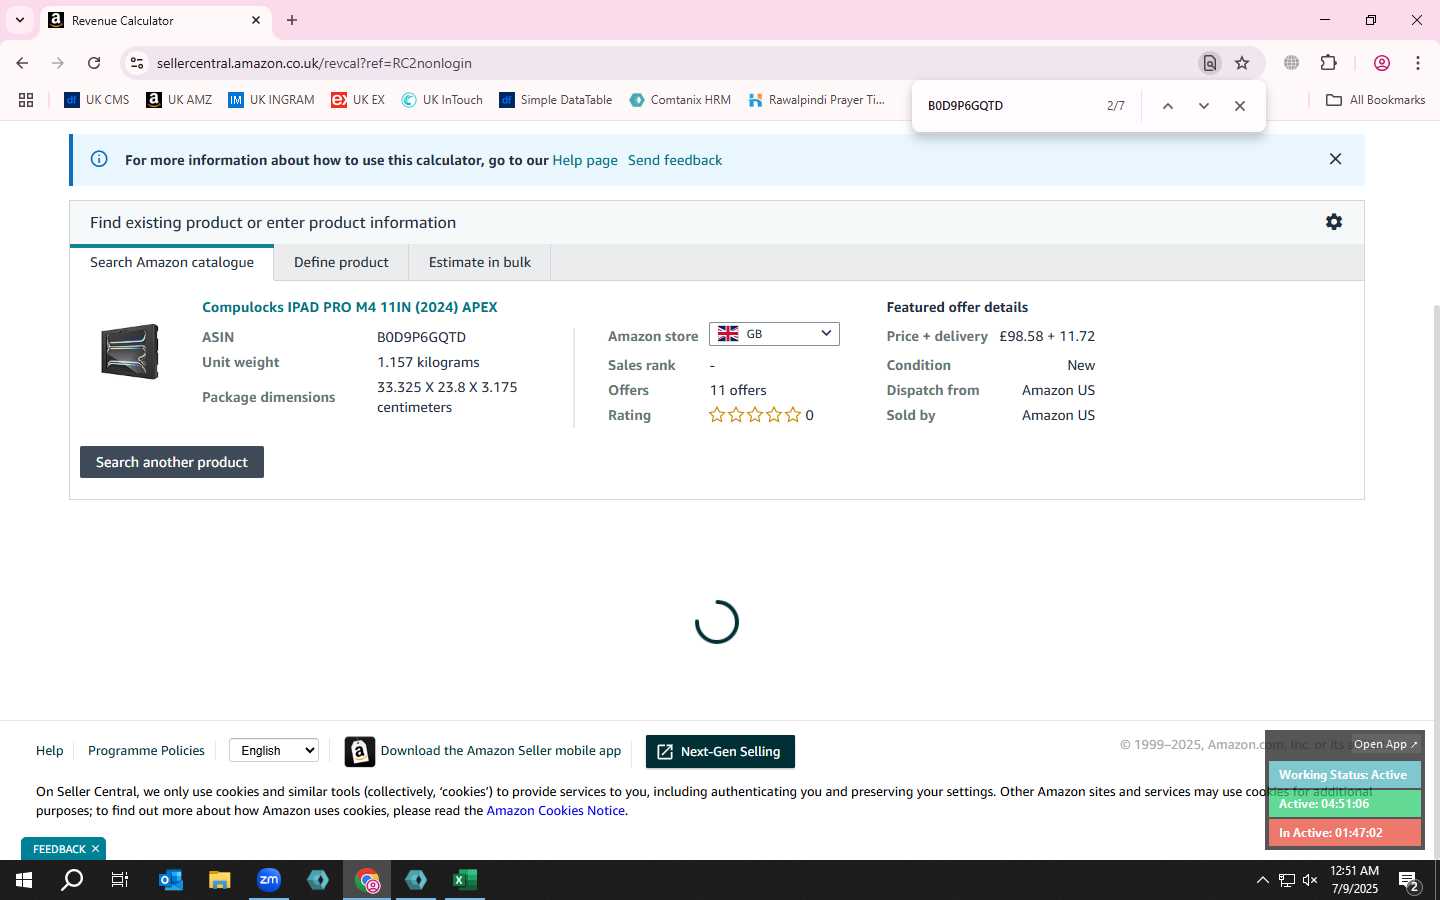Go back using the browser back arrow
This screenshot has height=900, width=1440.
22,63
